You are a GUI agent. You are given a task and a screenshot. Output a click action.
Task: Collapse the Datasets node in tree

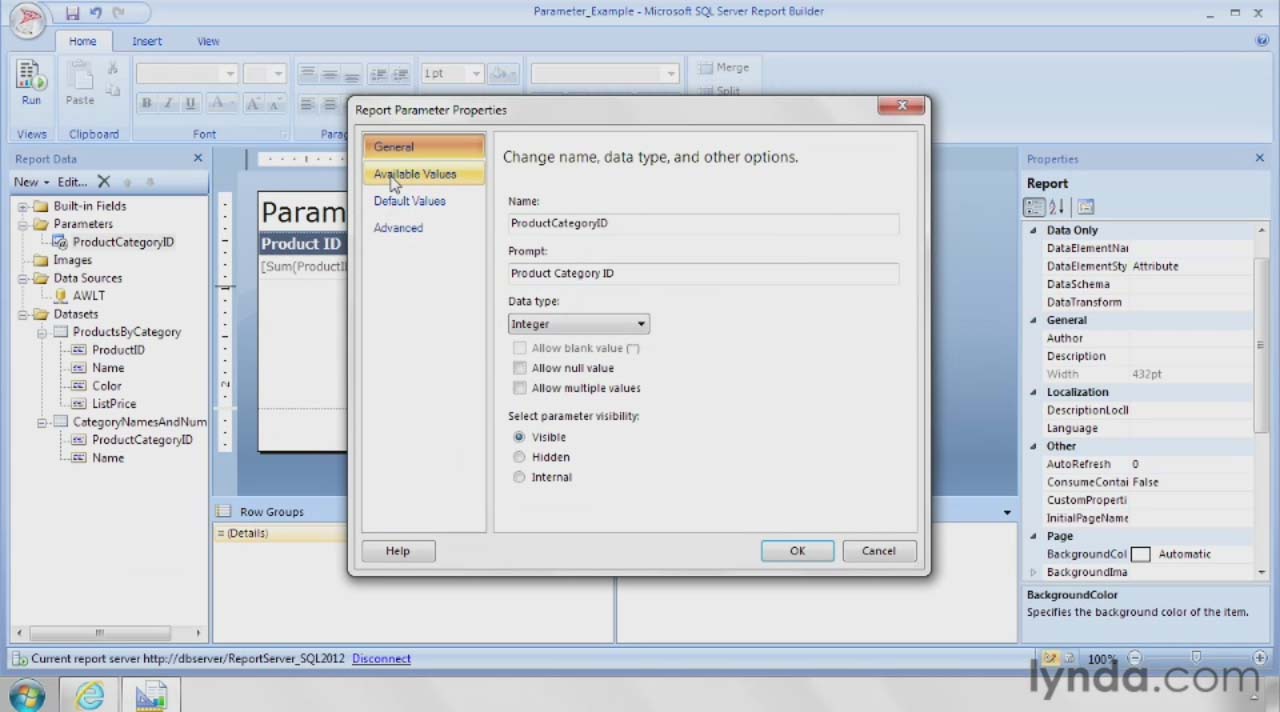click(x=24, y=314)
